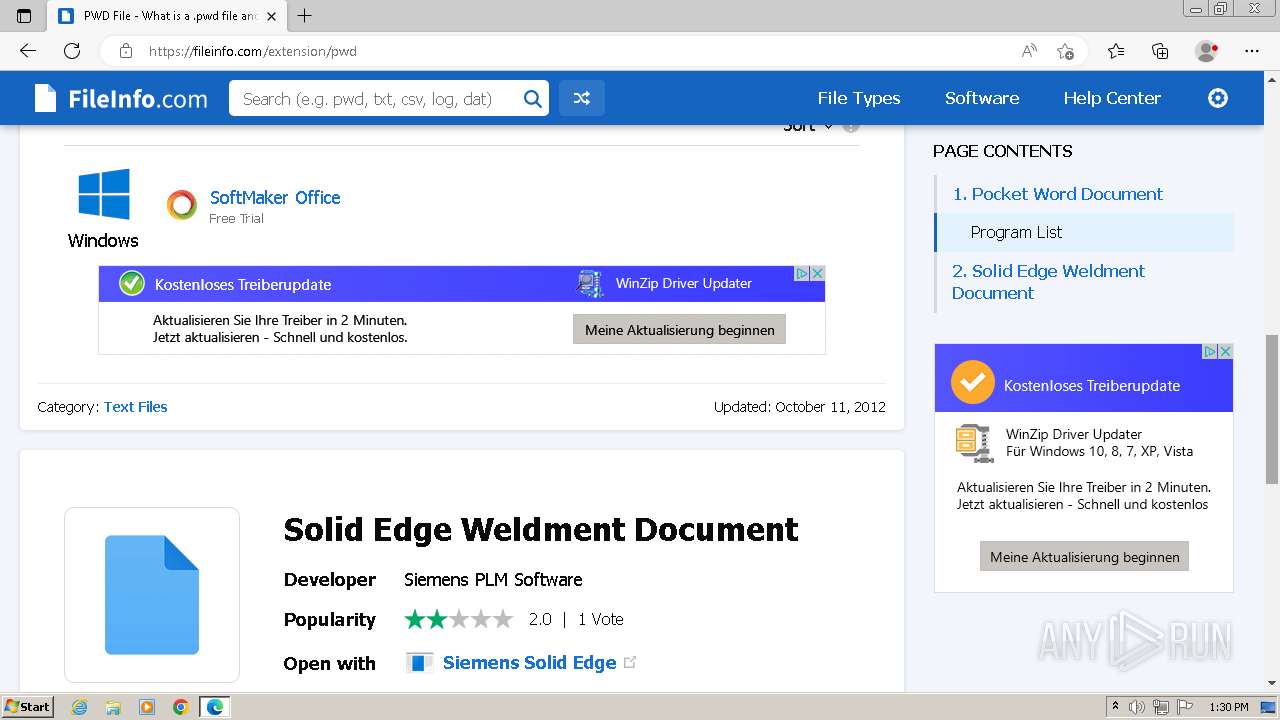The height and width of the screenshot is (720, 1280).
Task: Open the SoftMaker Office link
Action: pos(275,197)
